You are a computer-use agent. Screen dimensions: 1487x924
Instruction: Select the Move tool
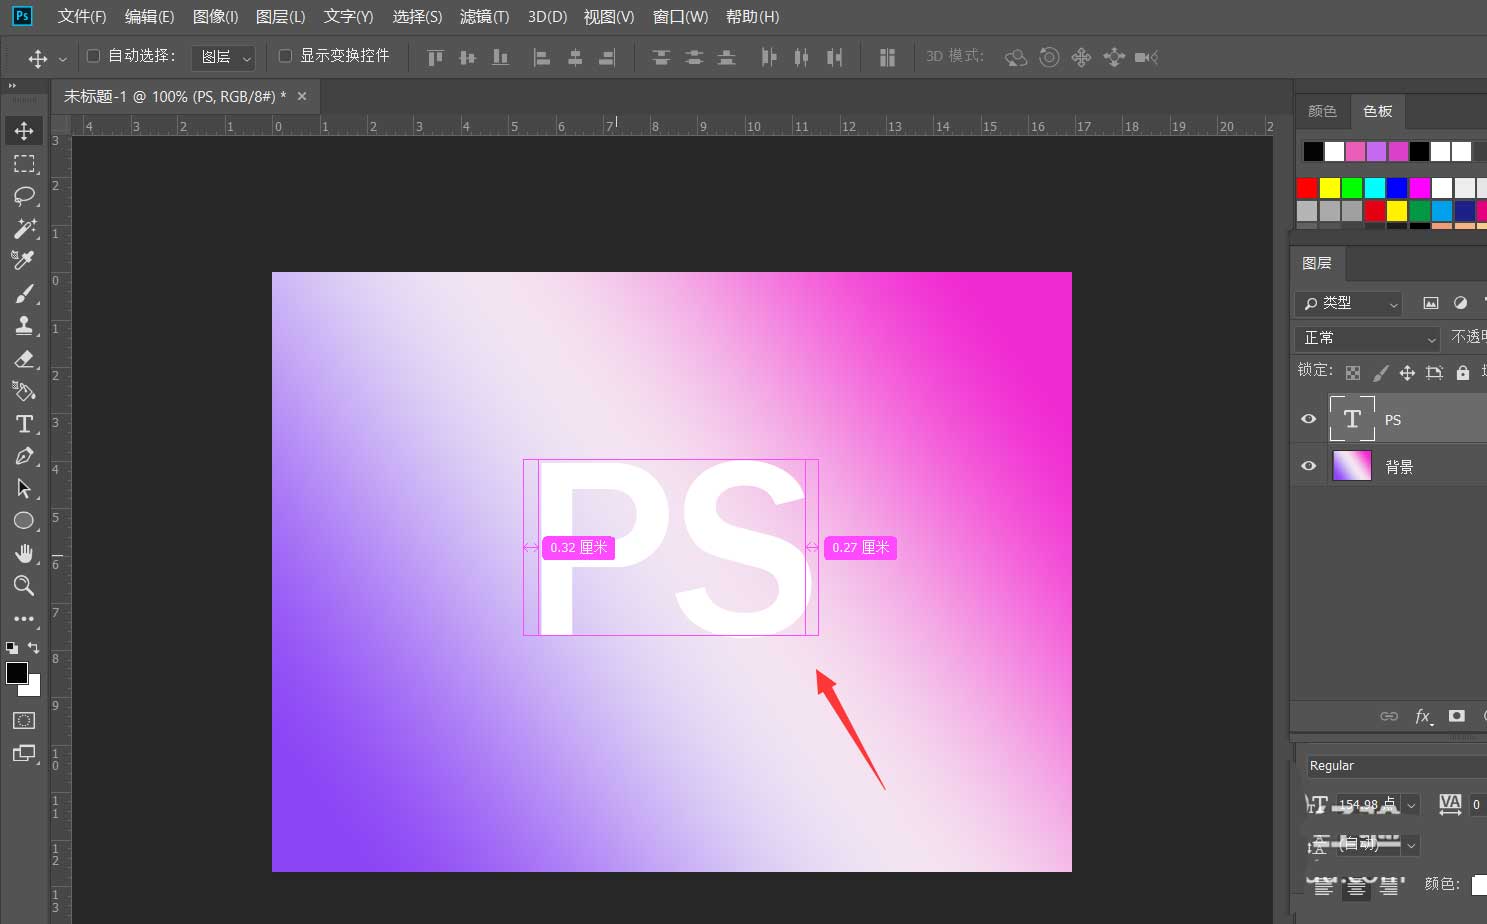click(24, 131)
